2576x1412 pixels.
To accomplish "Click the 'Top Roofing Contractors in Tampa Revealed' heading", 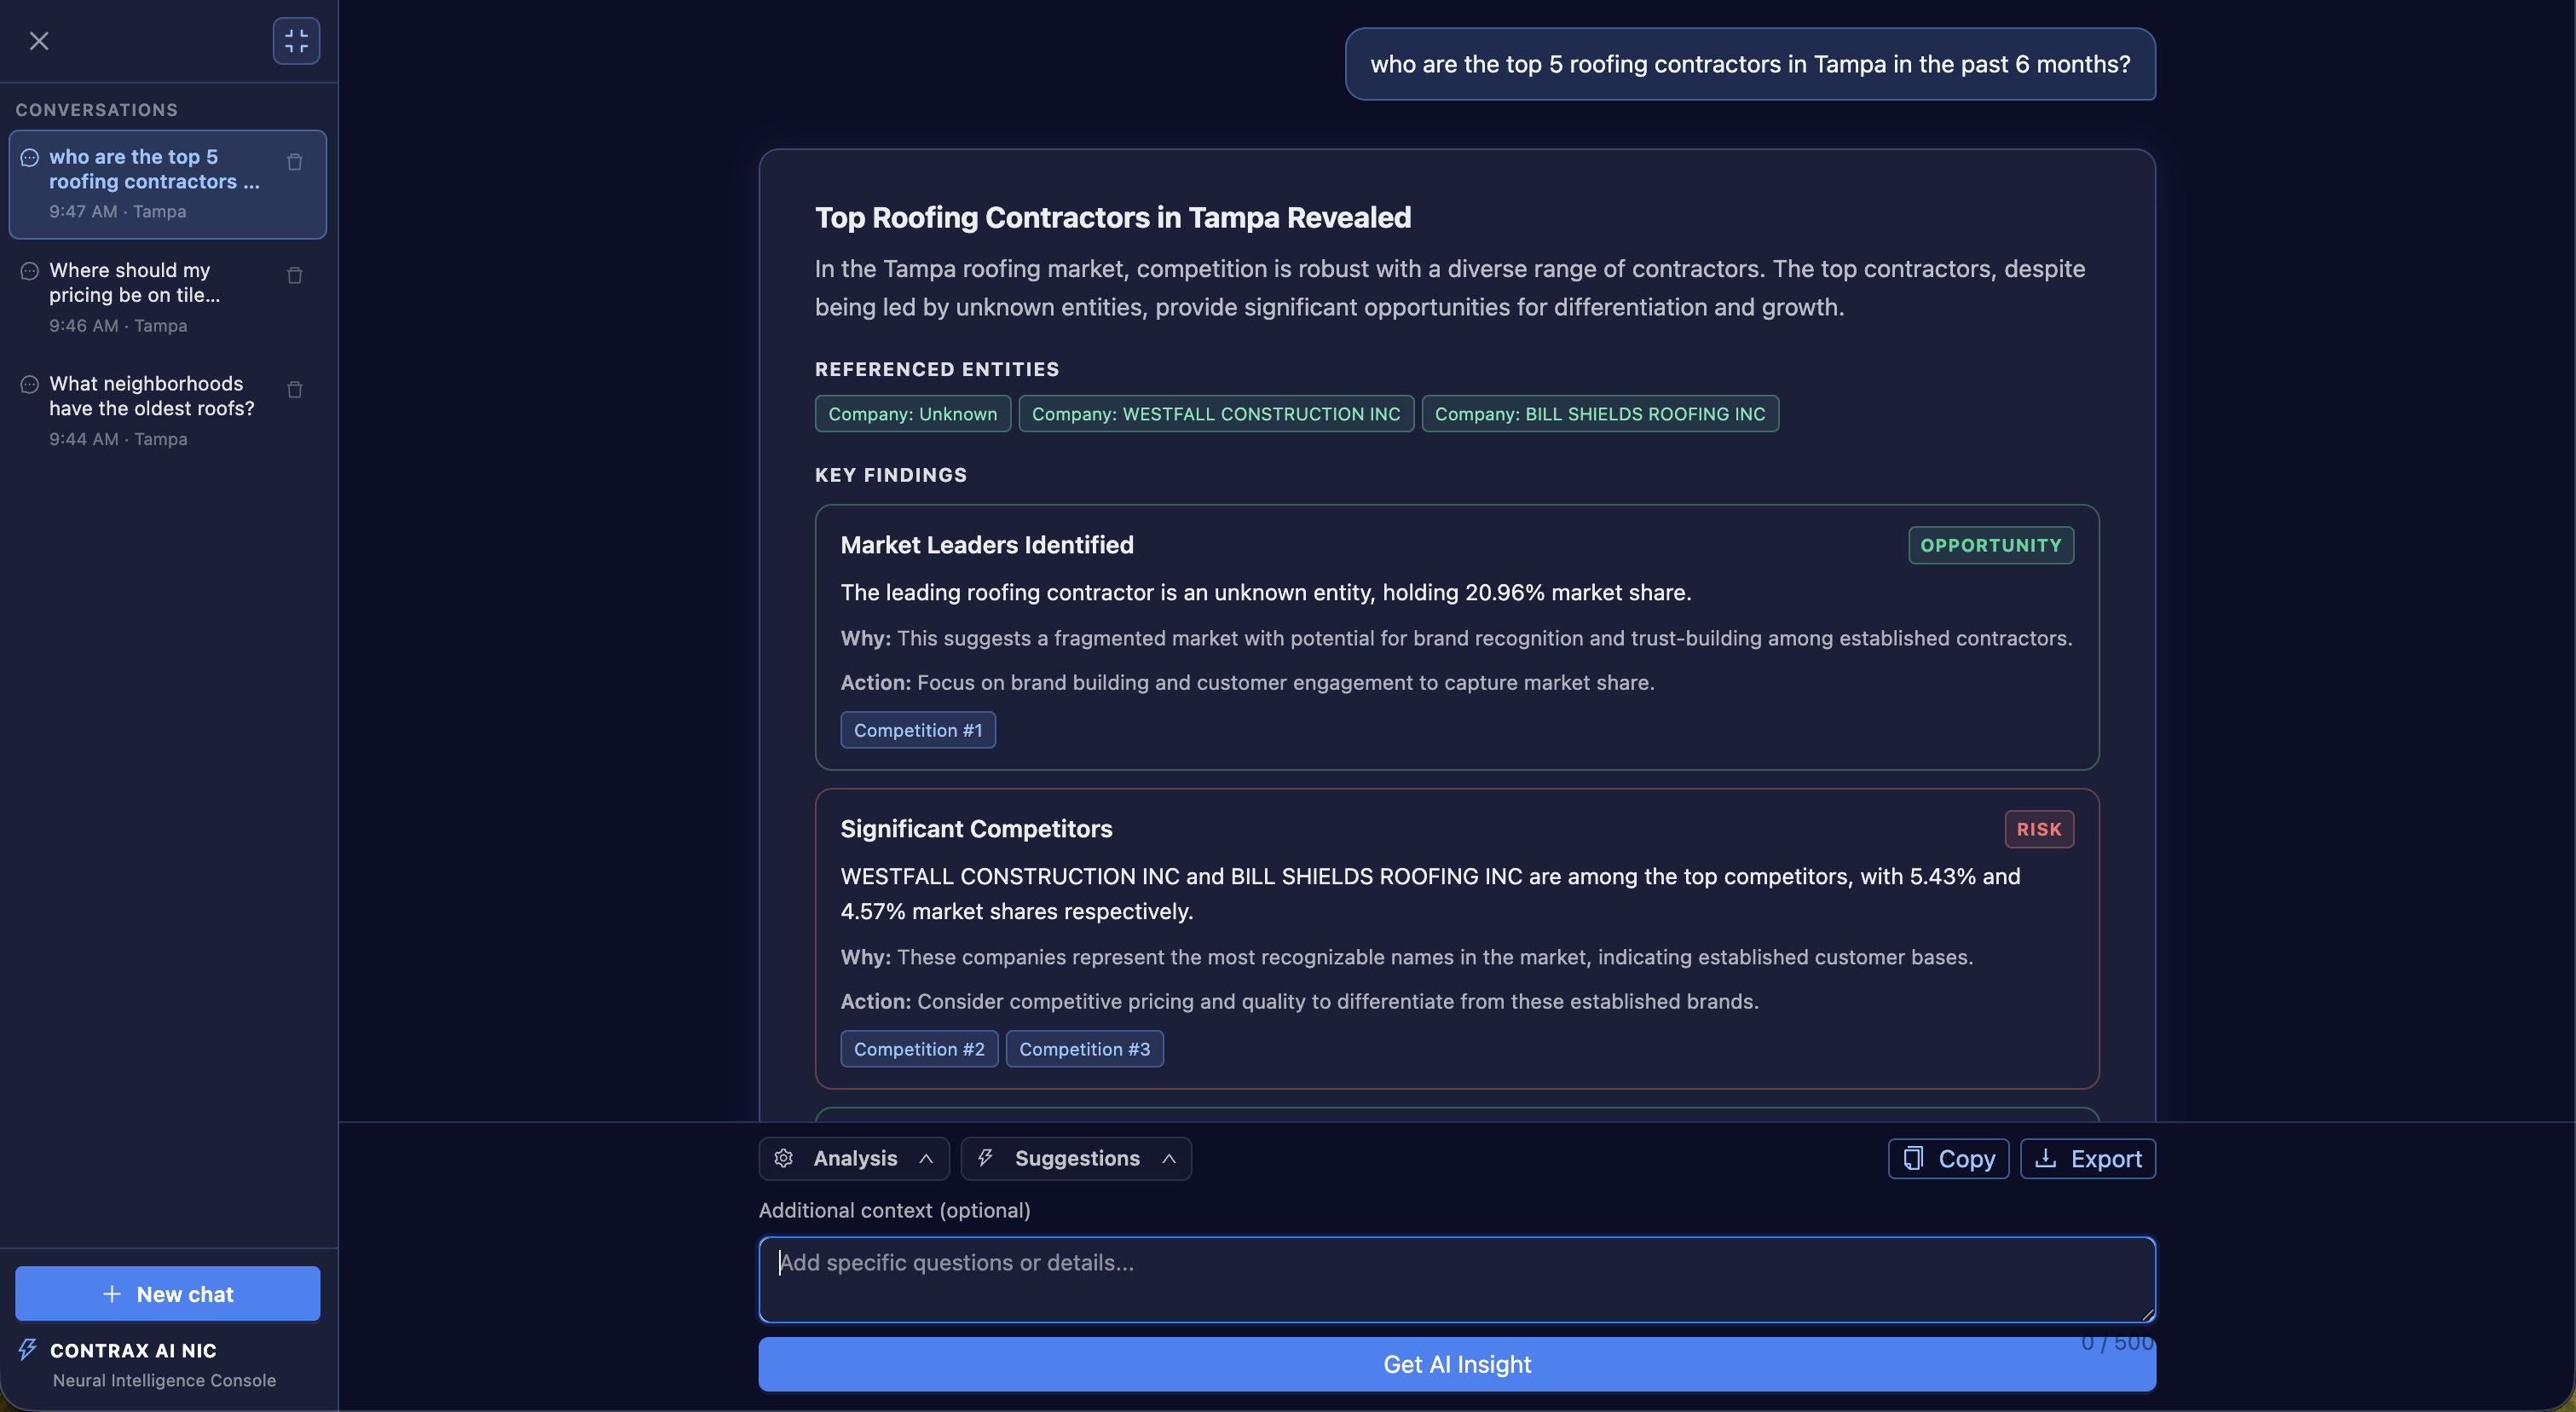I will [1112, 217].
